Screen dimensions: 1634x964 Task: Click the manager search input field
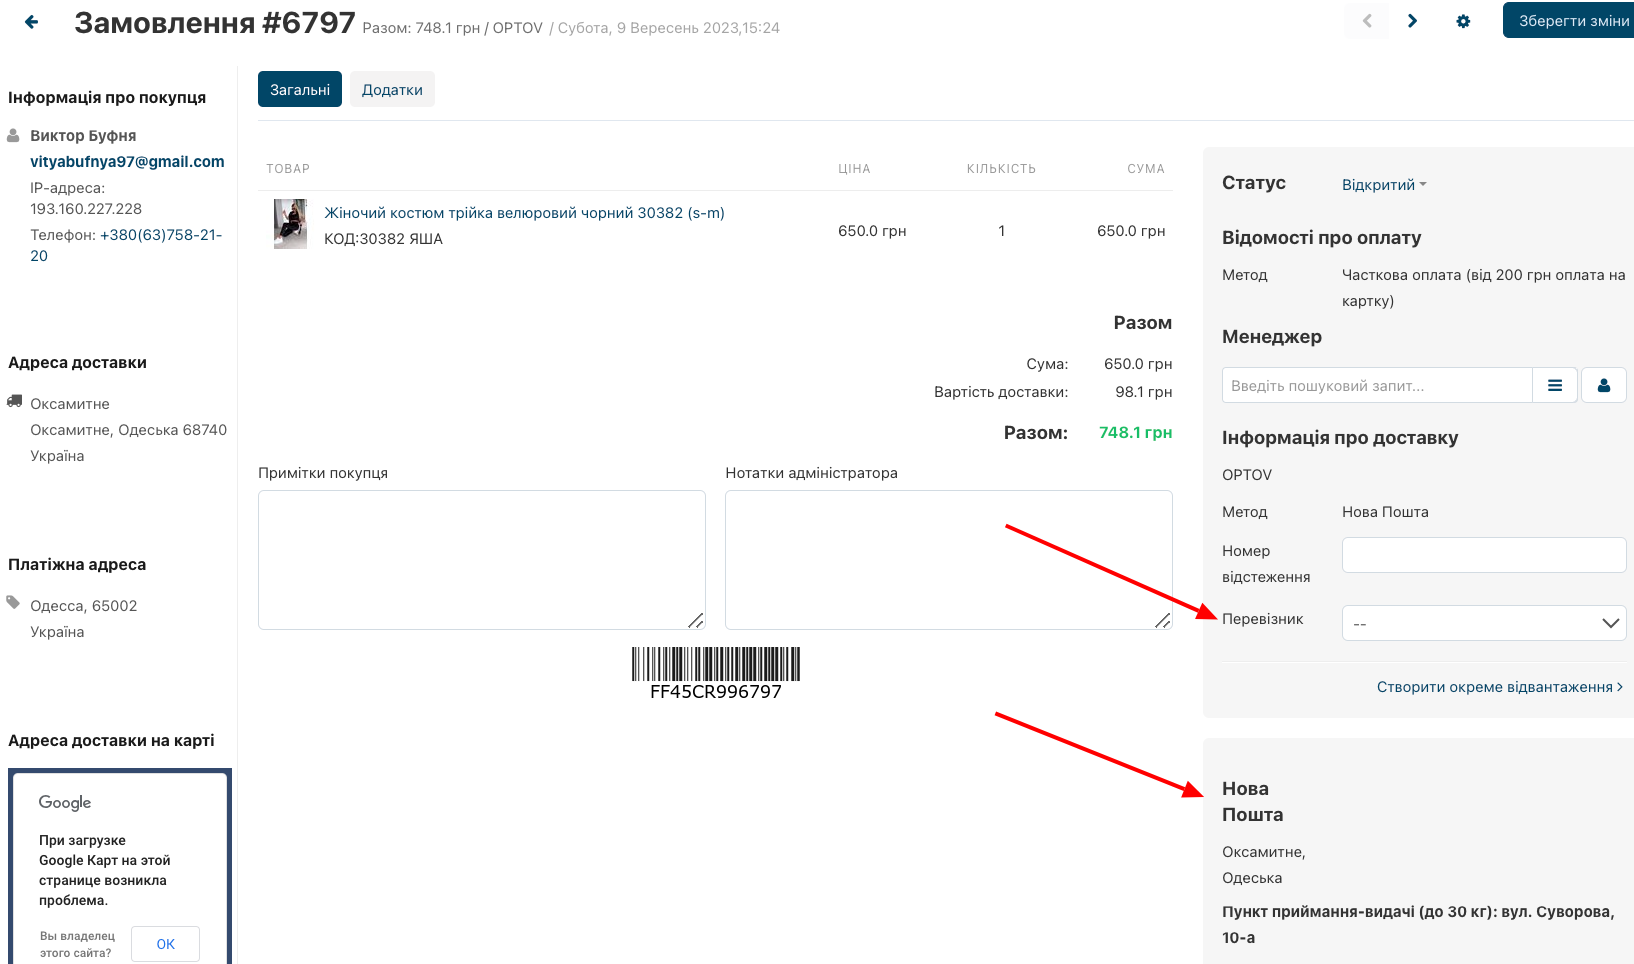1377,385
